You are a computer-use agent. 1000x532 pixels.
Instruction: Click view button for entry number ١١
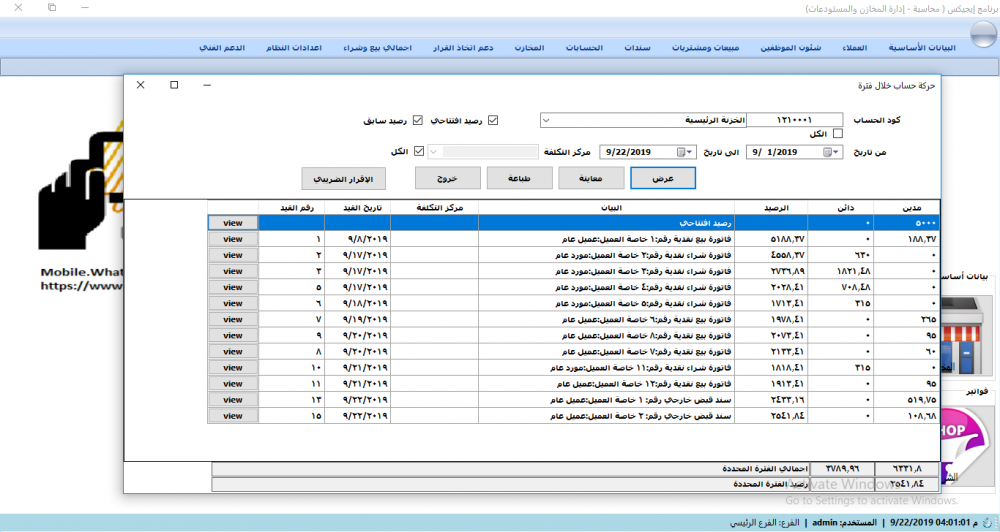[x=233, y=383]
